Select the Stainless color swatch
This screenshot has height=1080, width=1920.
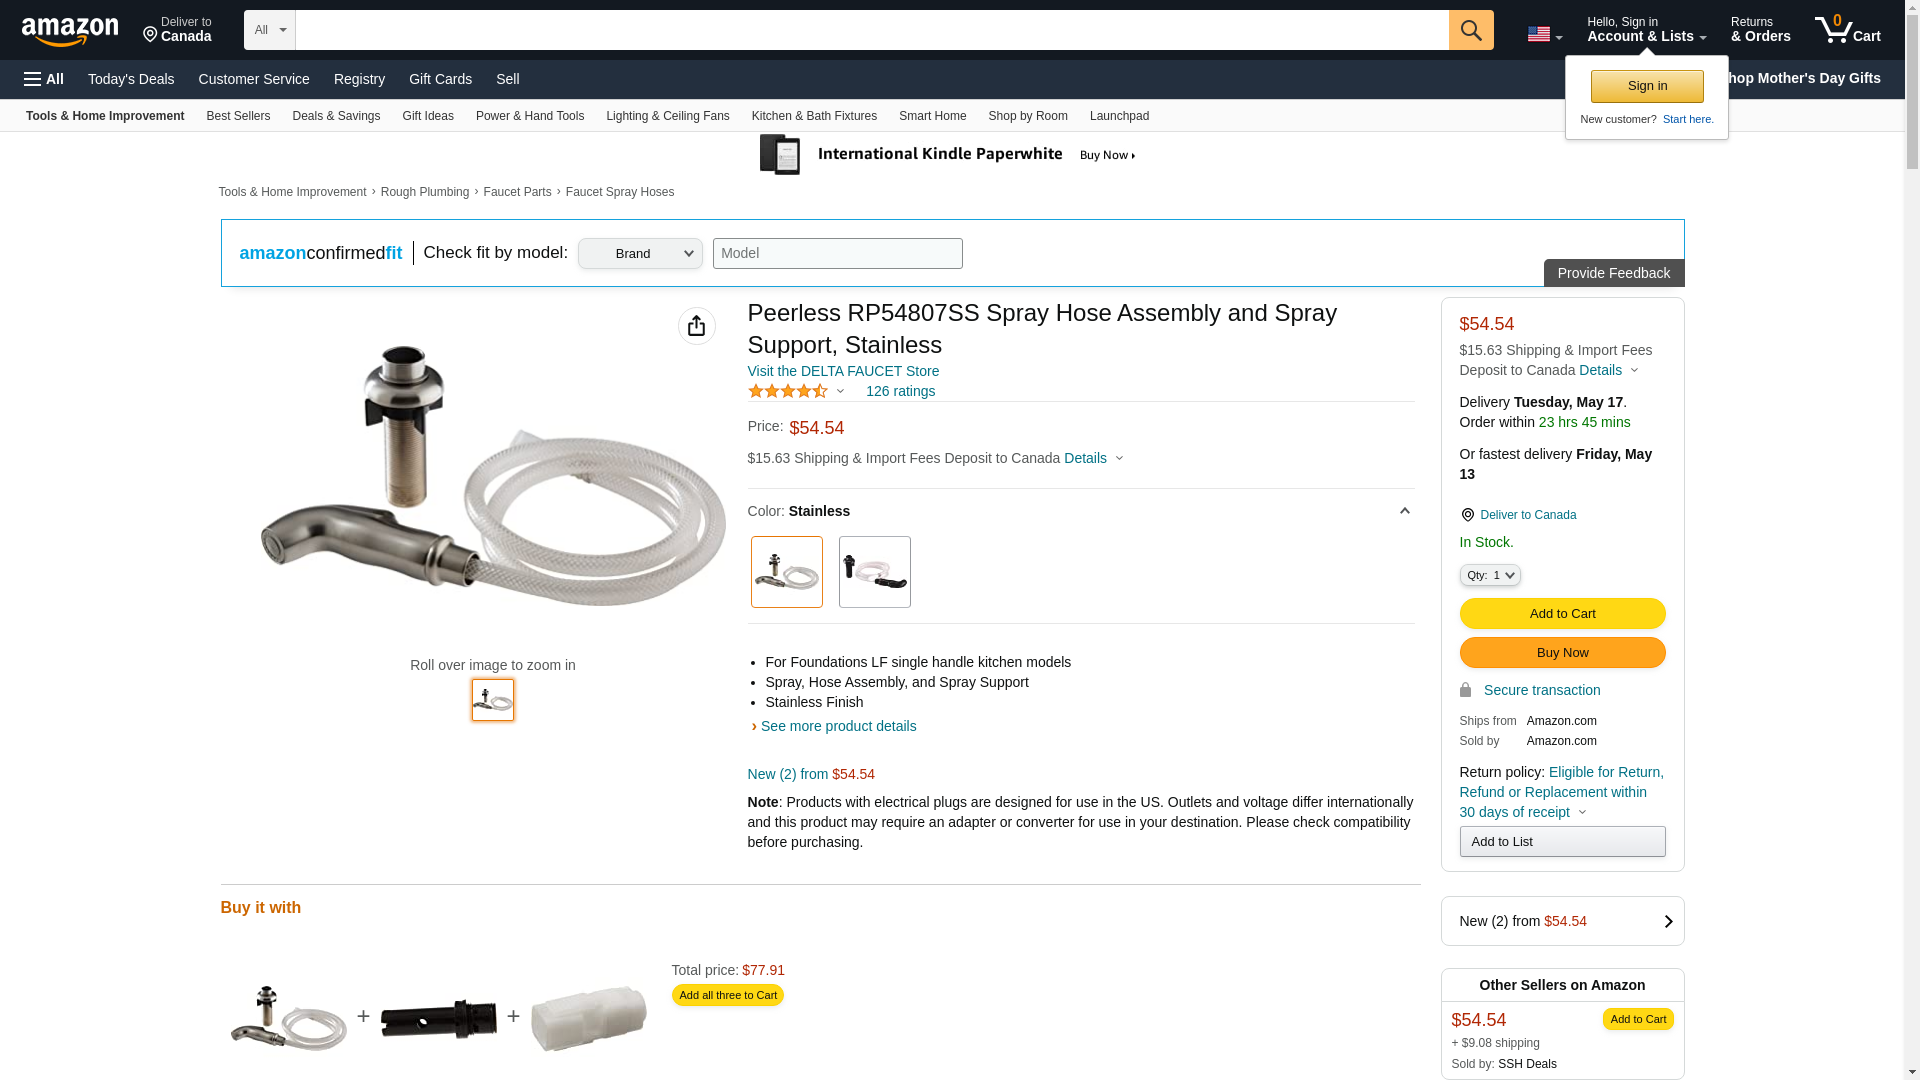click(x=786, y=572)
